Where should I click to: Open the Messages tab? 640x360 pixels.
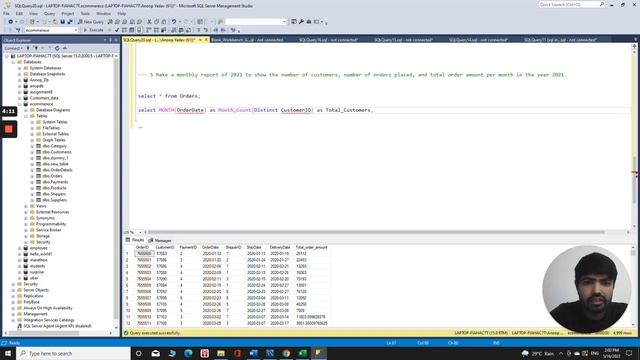pos(160,240)
